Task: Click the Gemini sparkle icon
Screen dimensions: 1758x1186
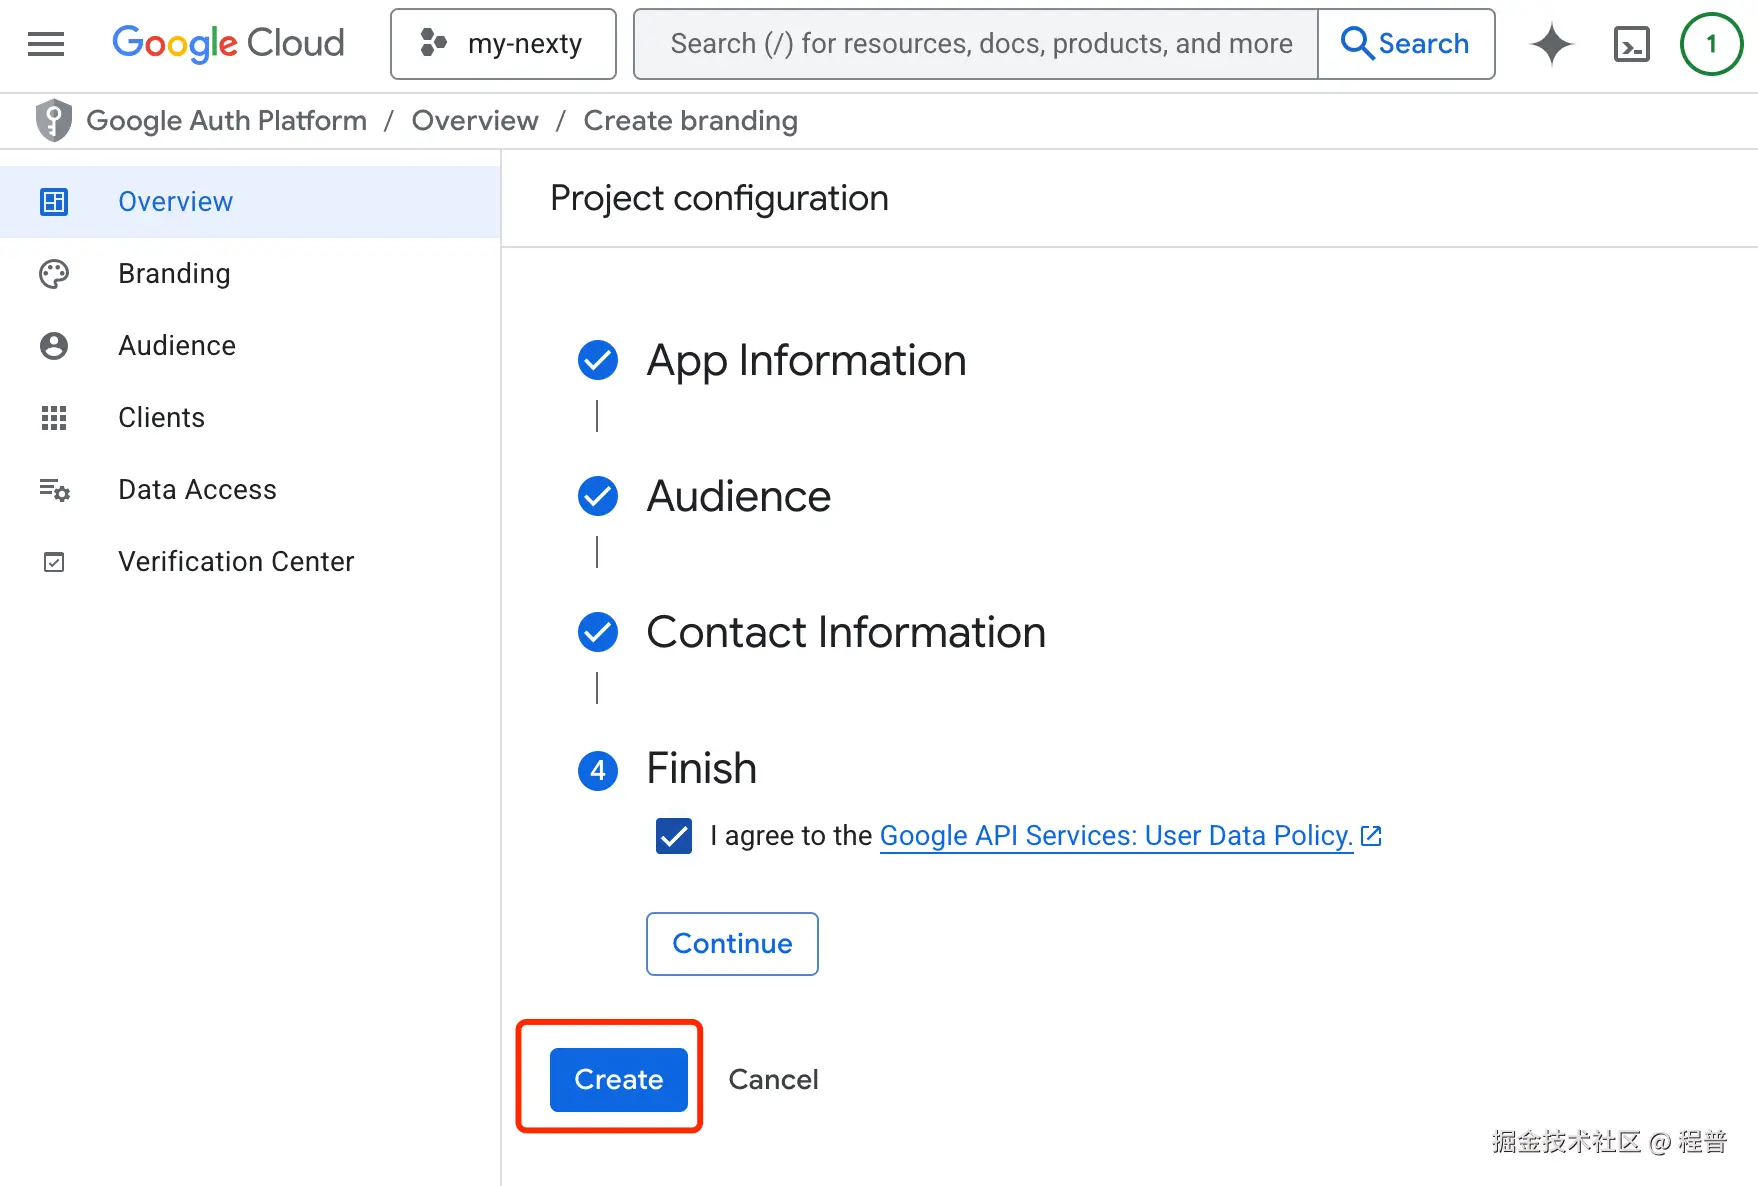Action: pyautogui.click(x=1551, y=44)
